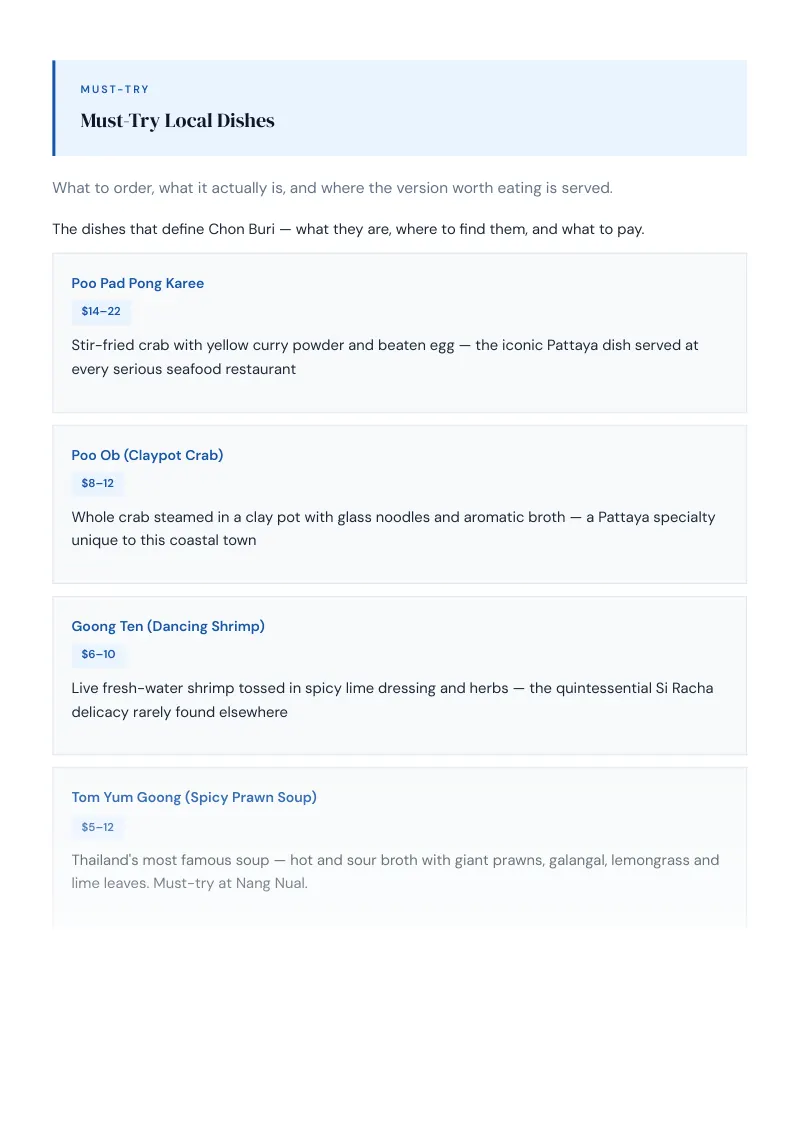
Task: Click the blue accent bar beside heading
Action: [x=53, y=108]
